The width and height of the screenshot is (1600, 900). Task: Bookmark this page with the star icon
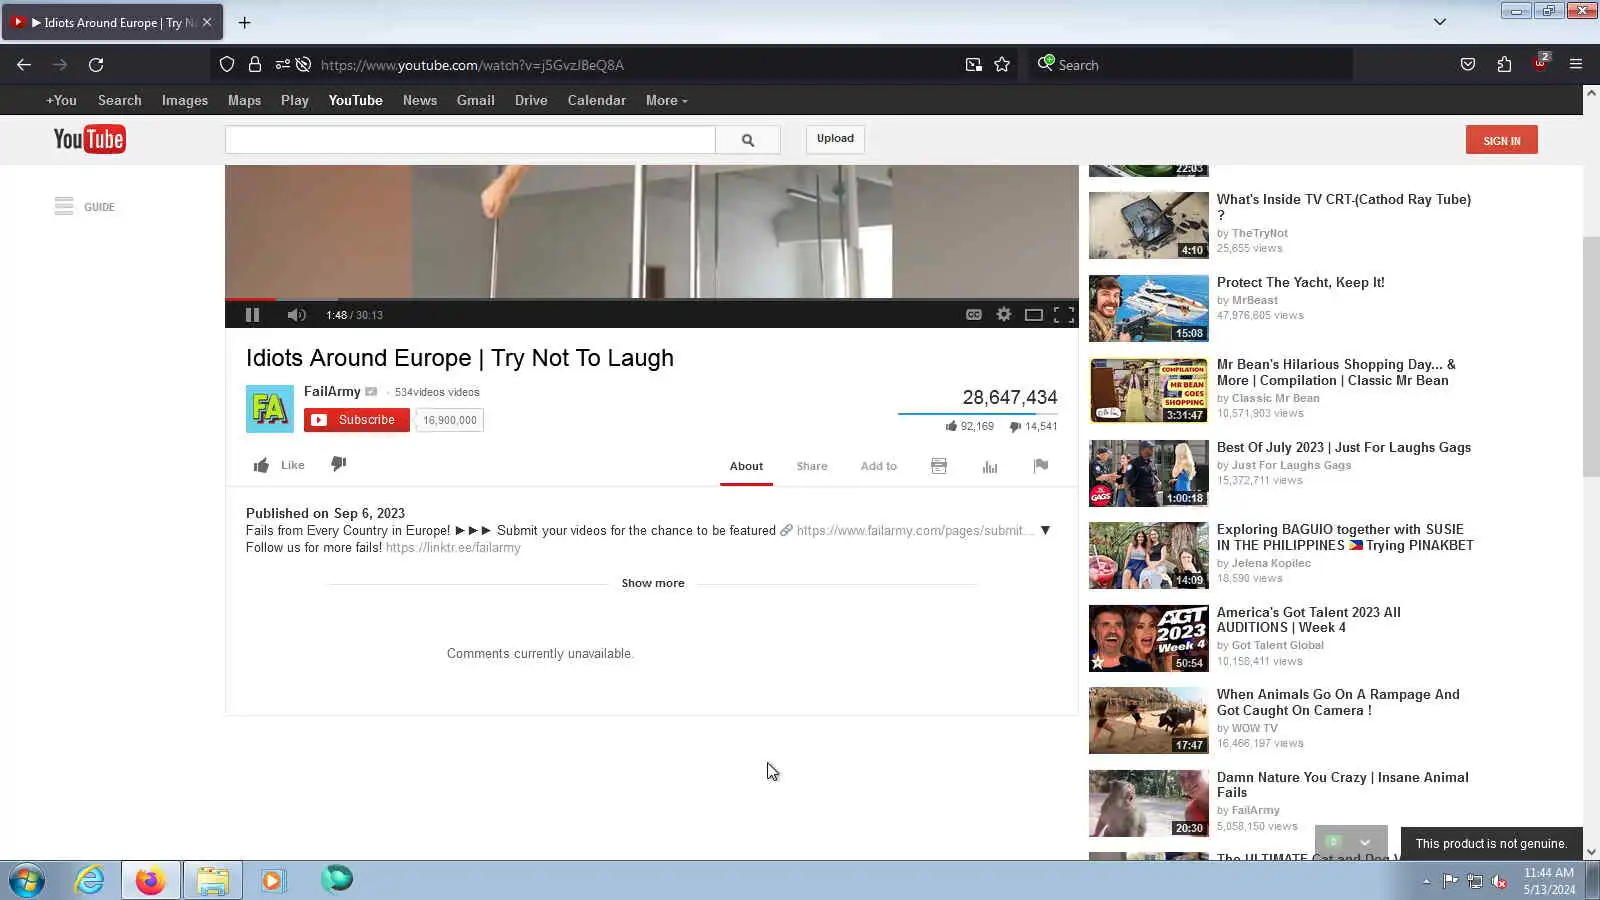[x=1002, y=65]
